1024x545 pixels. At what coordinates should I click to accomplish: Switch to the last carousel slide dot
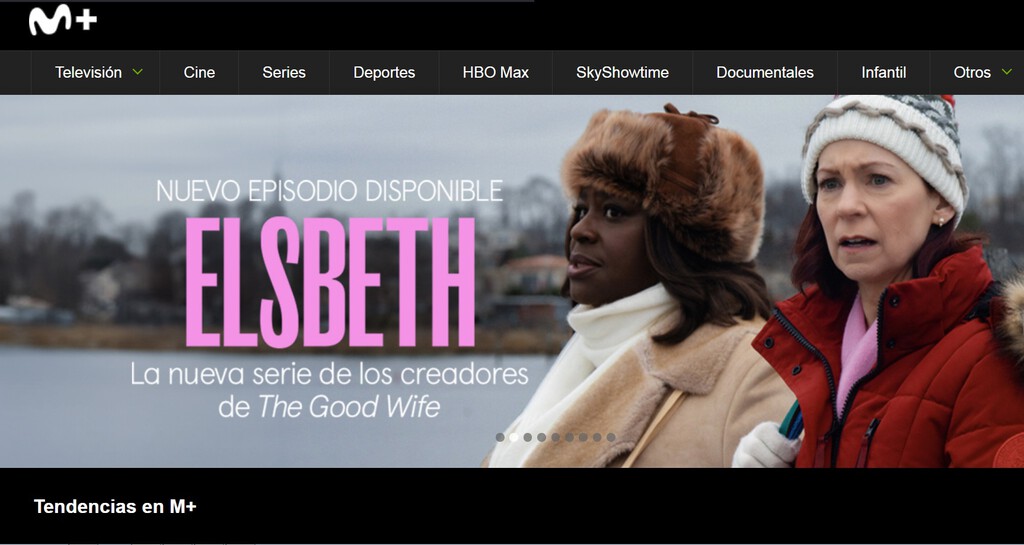pyautogui.click(x=611, y=437)
